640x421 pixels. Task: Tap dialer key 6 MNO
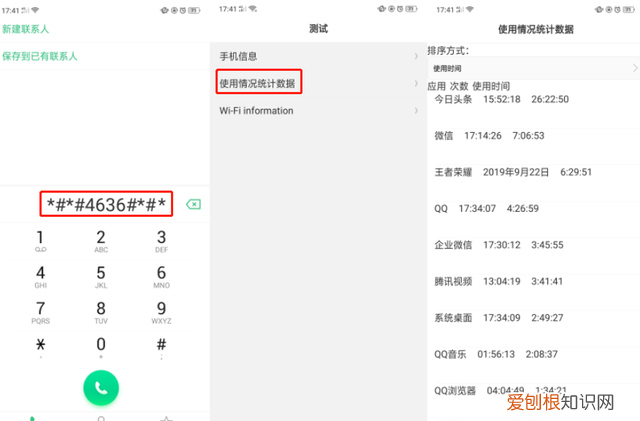(x=161, y=277)
